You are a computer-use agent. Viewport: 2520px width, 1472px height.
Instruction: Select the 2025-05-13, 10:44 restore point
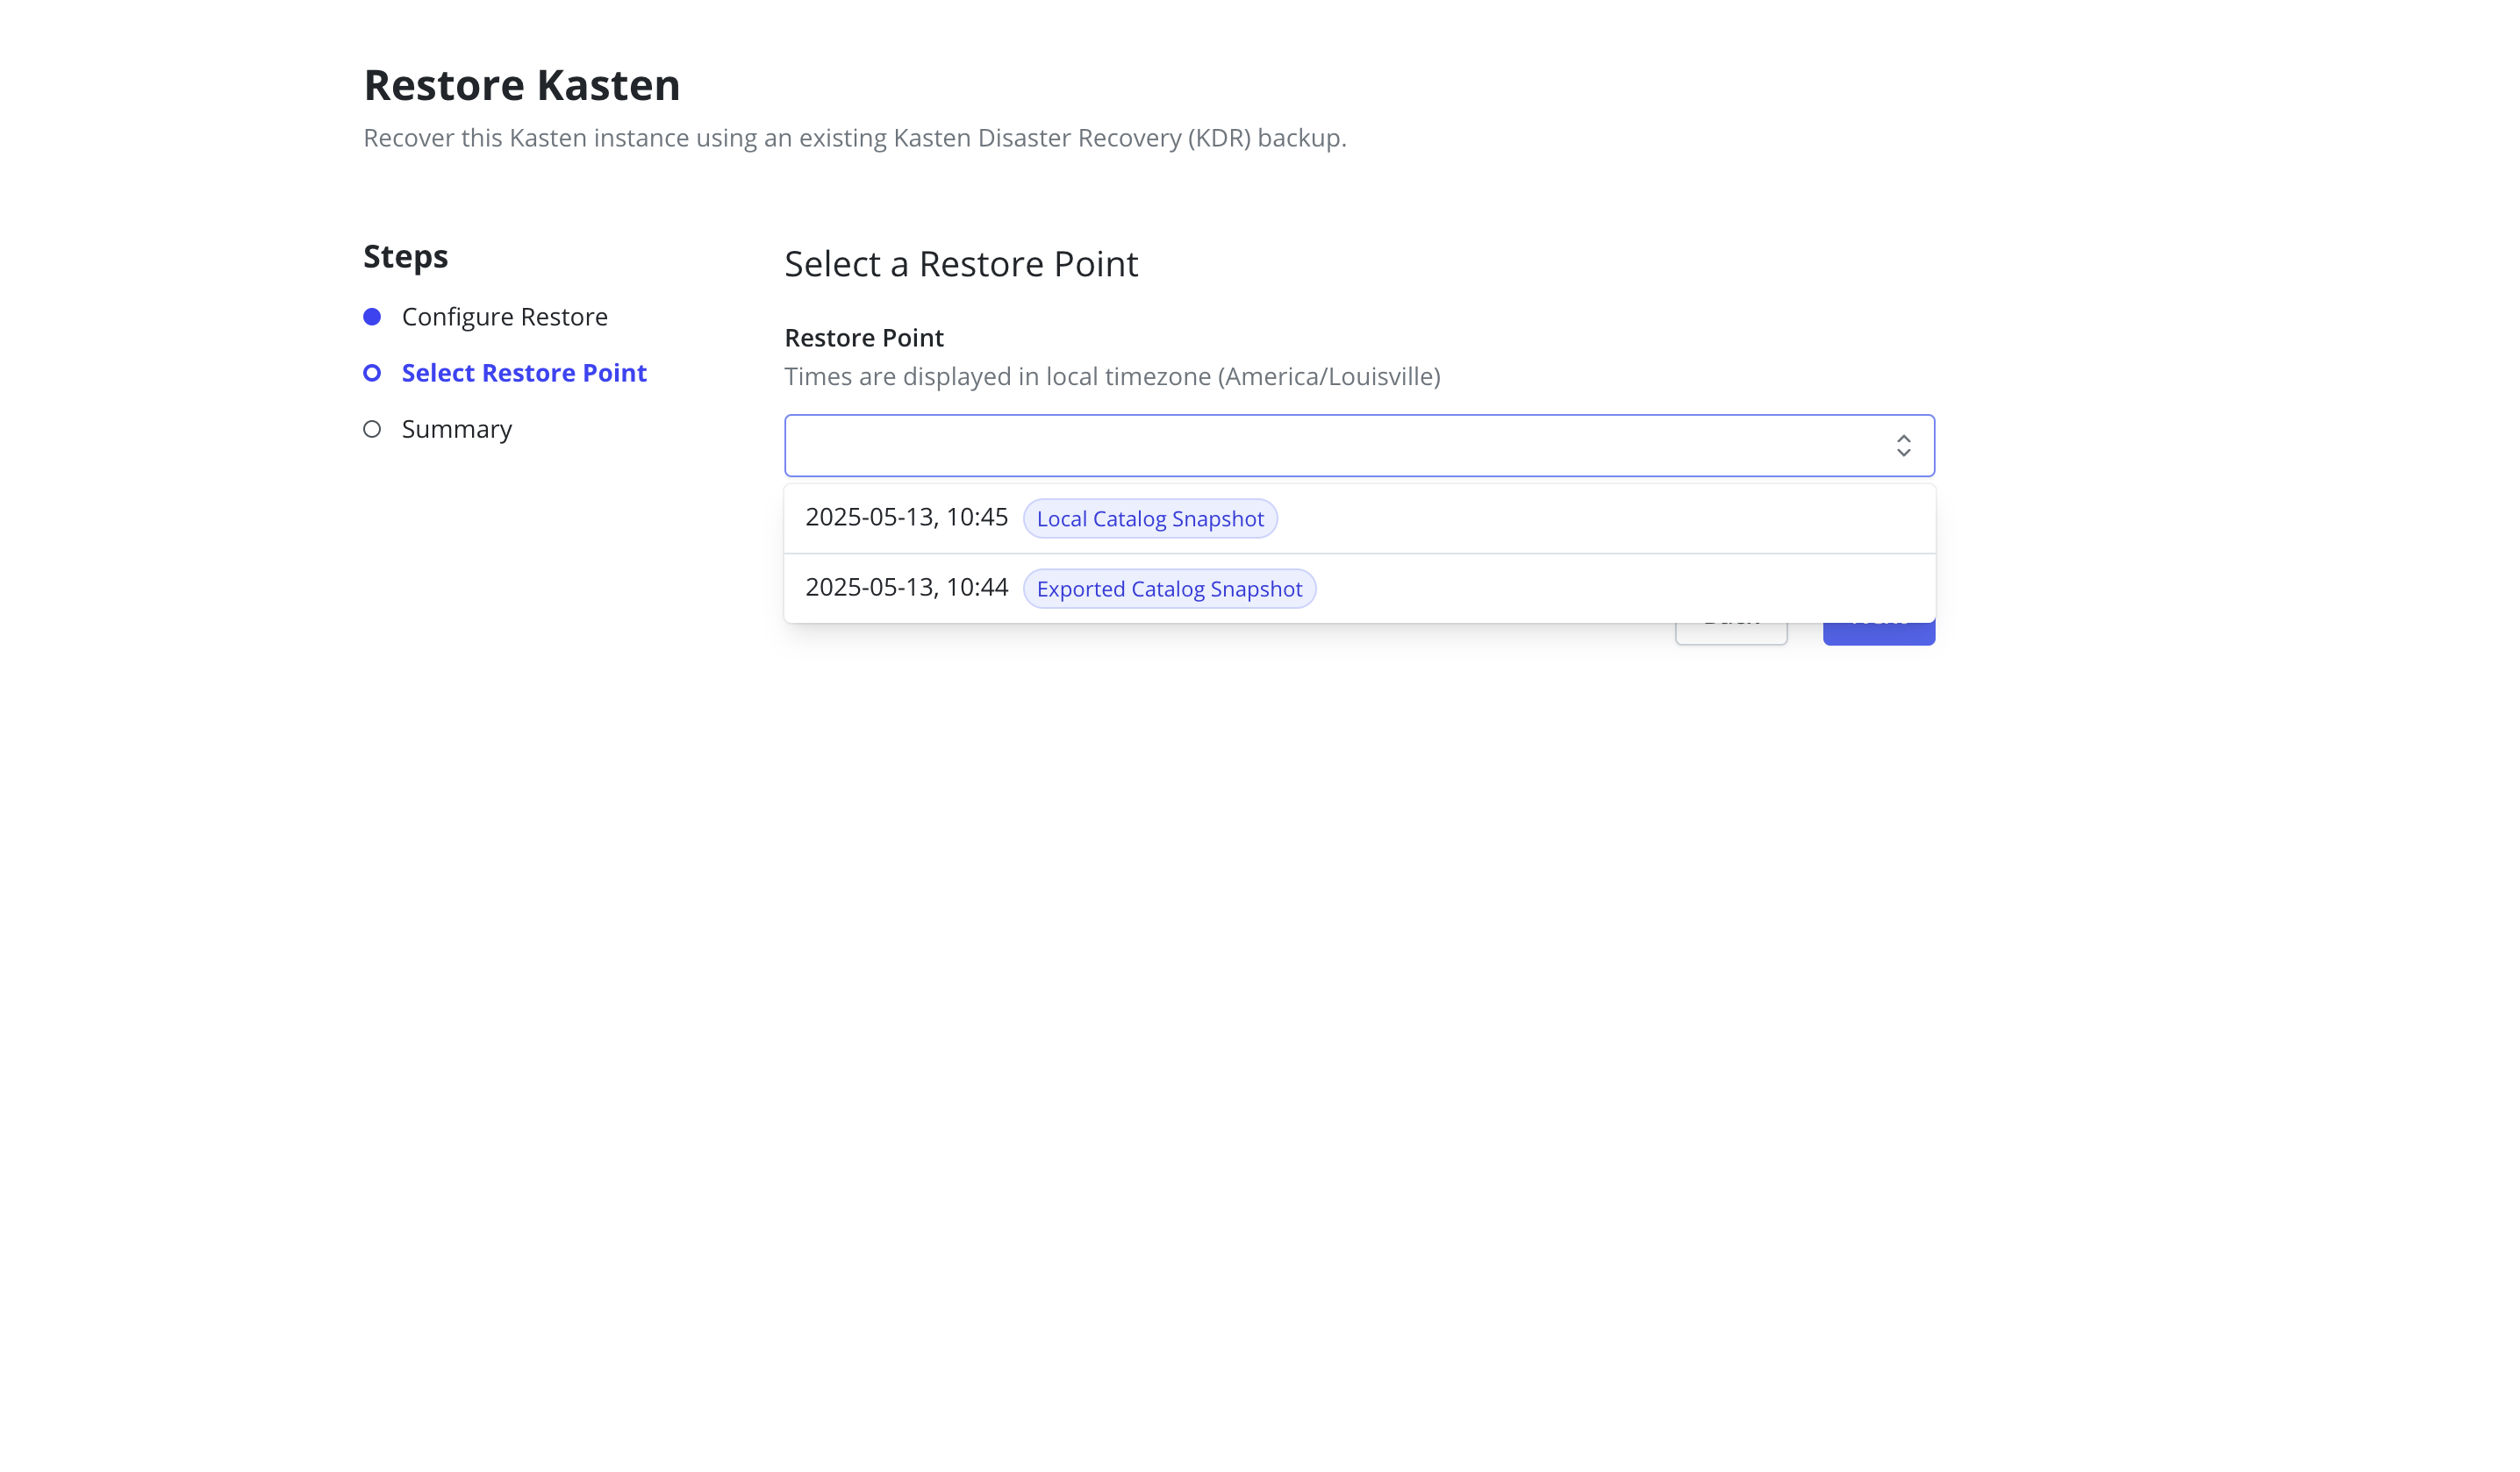[1359, 588]
